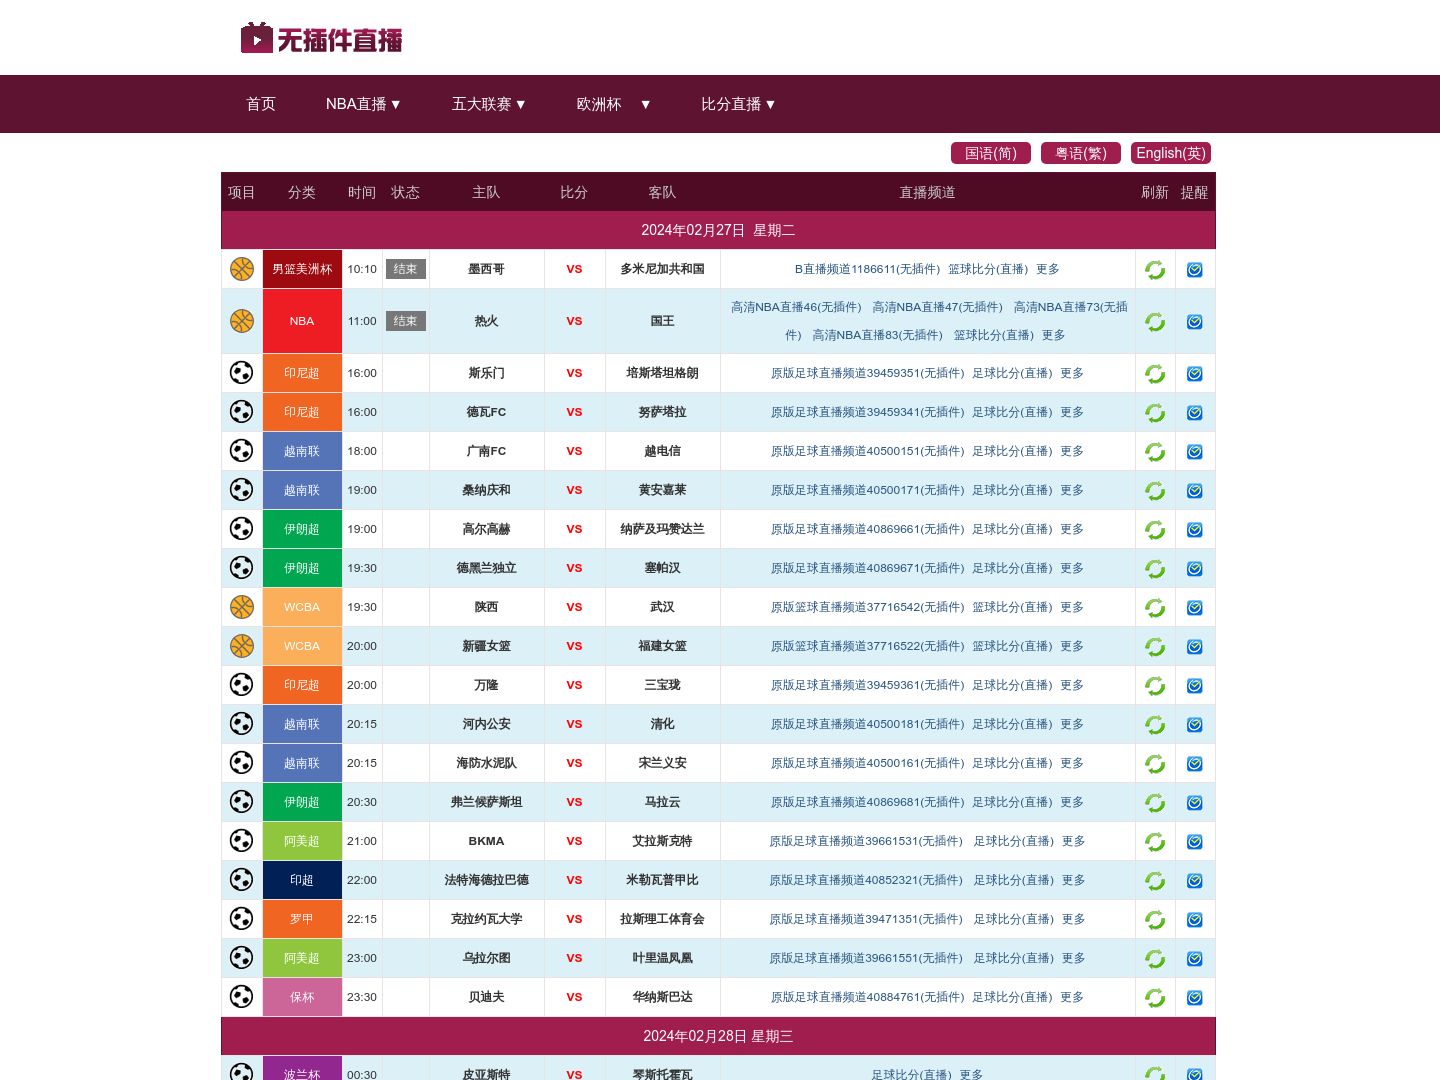Select the 印超 dark blue category cell
Image resolution: width=1440 pixels, height=1080 pixels.
click(x=302, y=880)
